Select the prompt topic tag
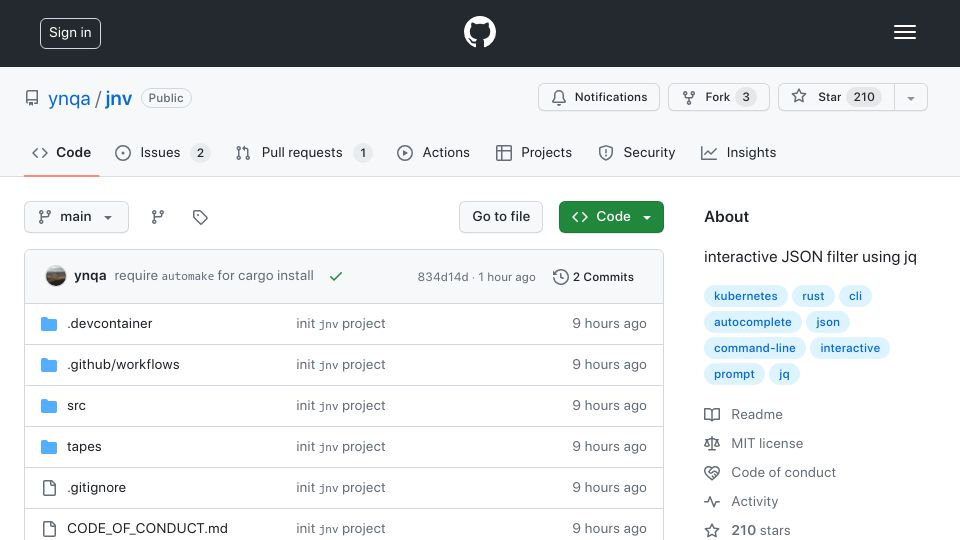The height and width of the screenshot is (540, 960). click(x=734, y=374)
